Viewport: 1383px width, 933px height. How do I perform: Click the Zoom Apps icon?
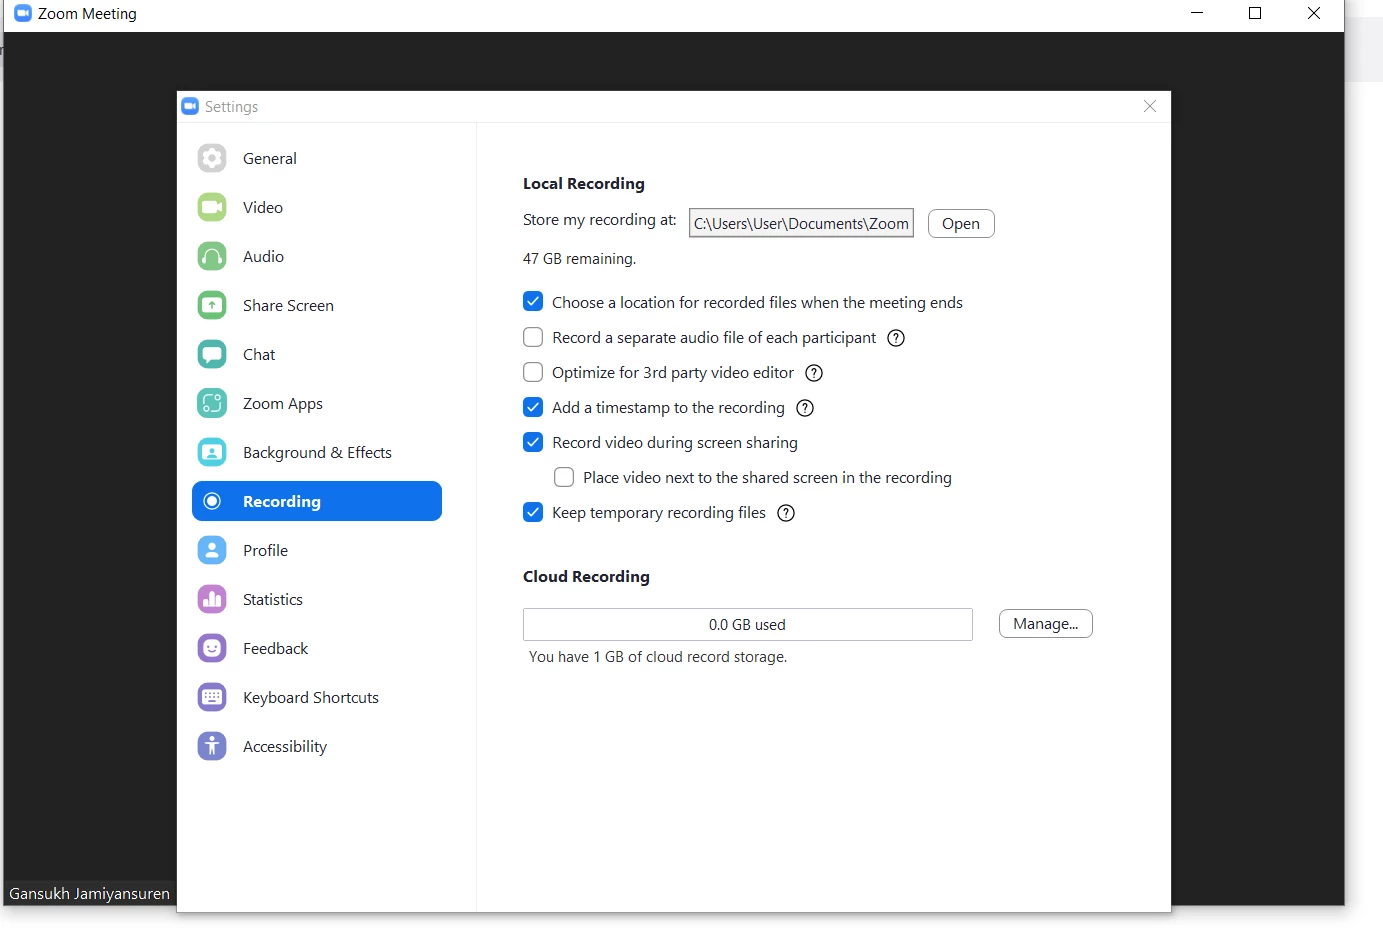212,403
